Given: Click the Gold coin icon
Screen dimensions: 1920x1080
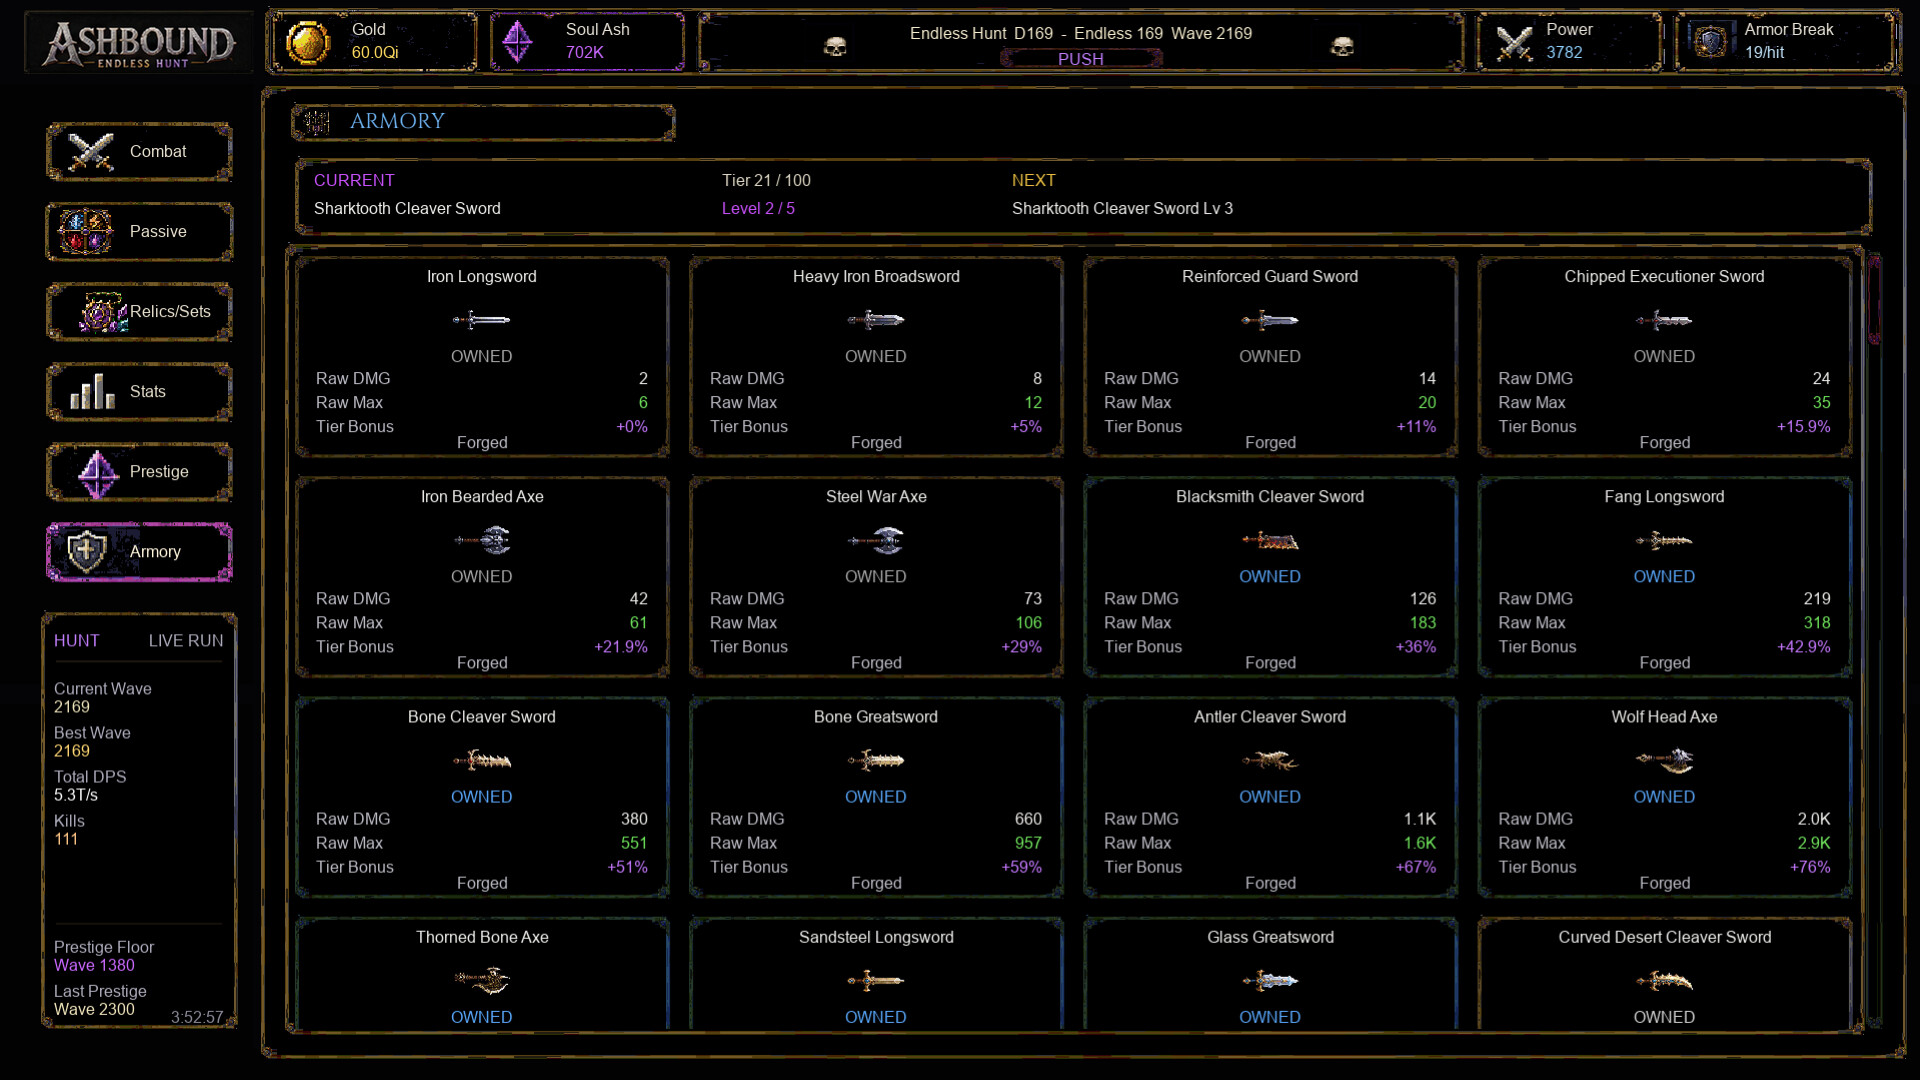Looking at the screenshot, I should [308, 42].
